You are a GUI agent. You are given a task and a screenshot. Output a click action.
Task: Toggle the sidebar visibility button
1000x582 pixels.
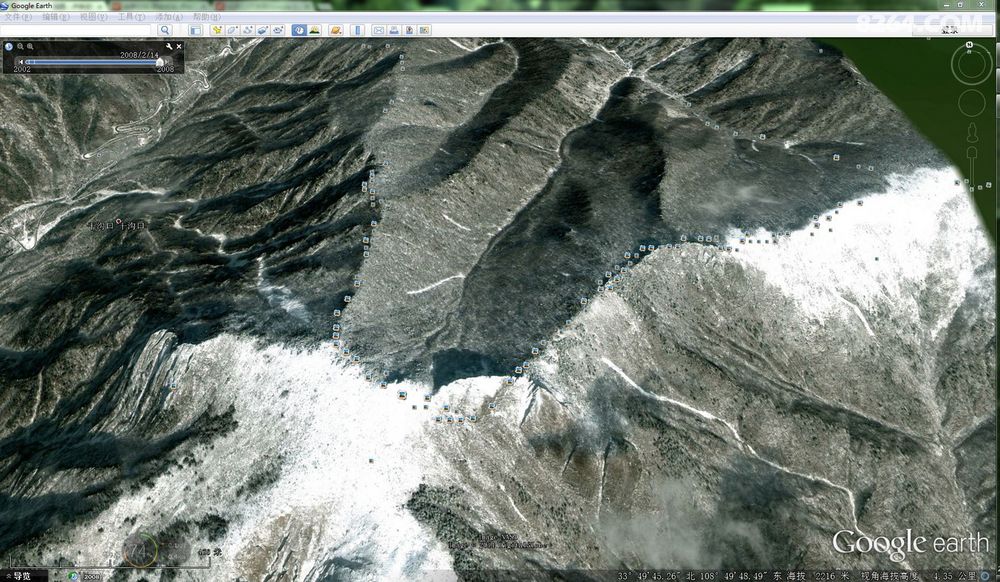point(196,31)
